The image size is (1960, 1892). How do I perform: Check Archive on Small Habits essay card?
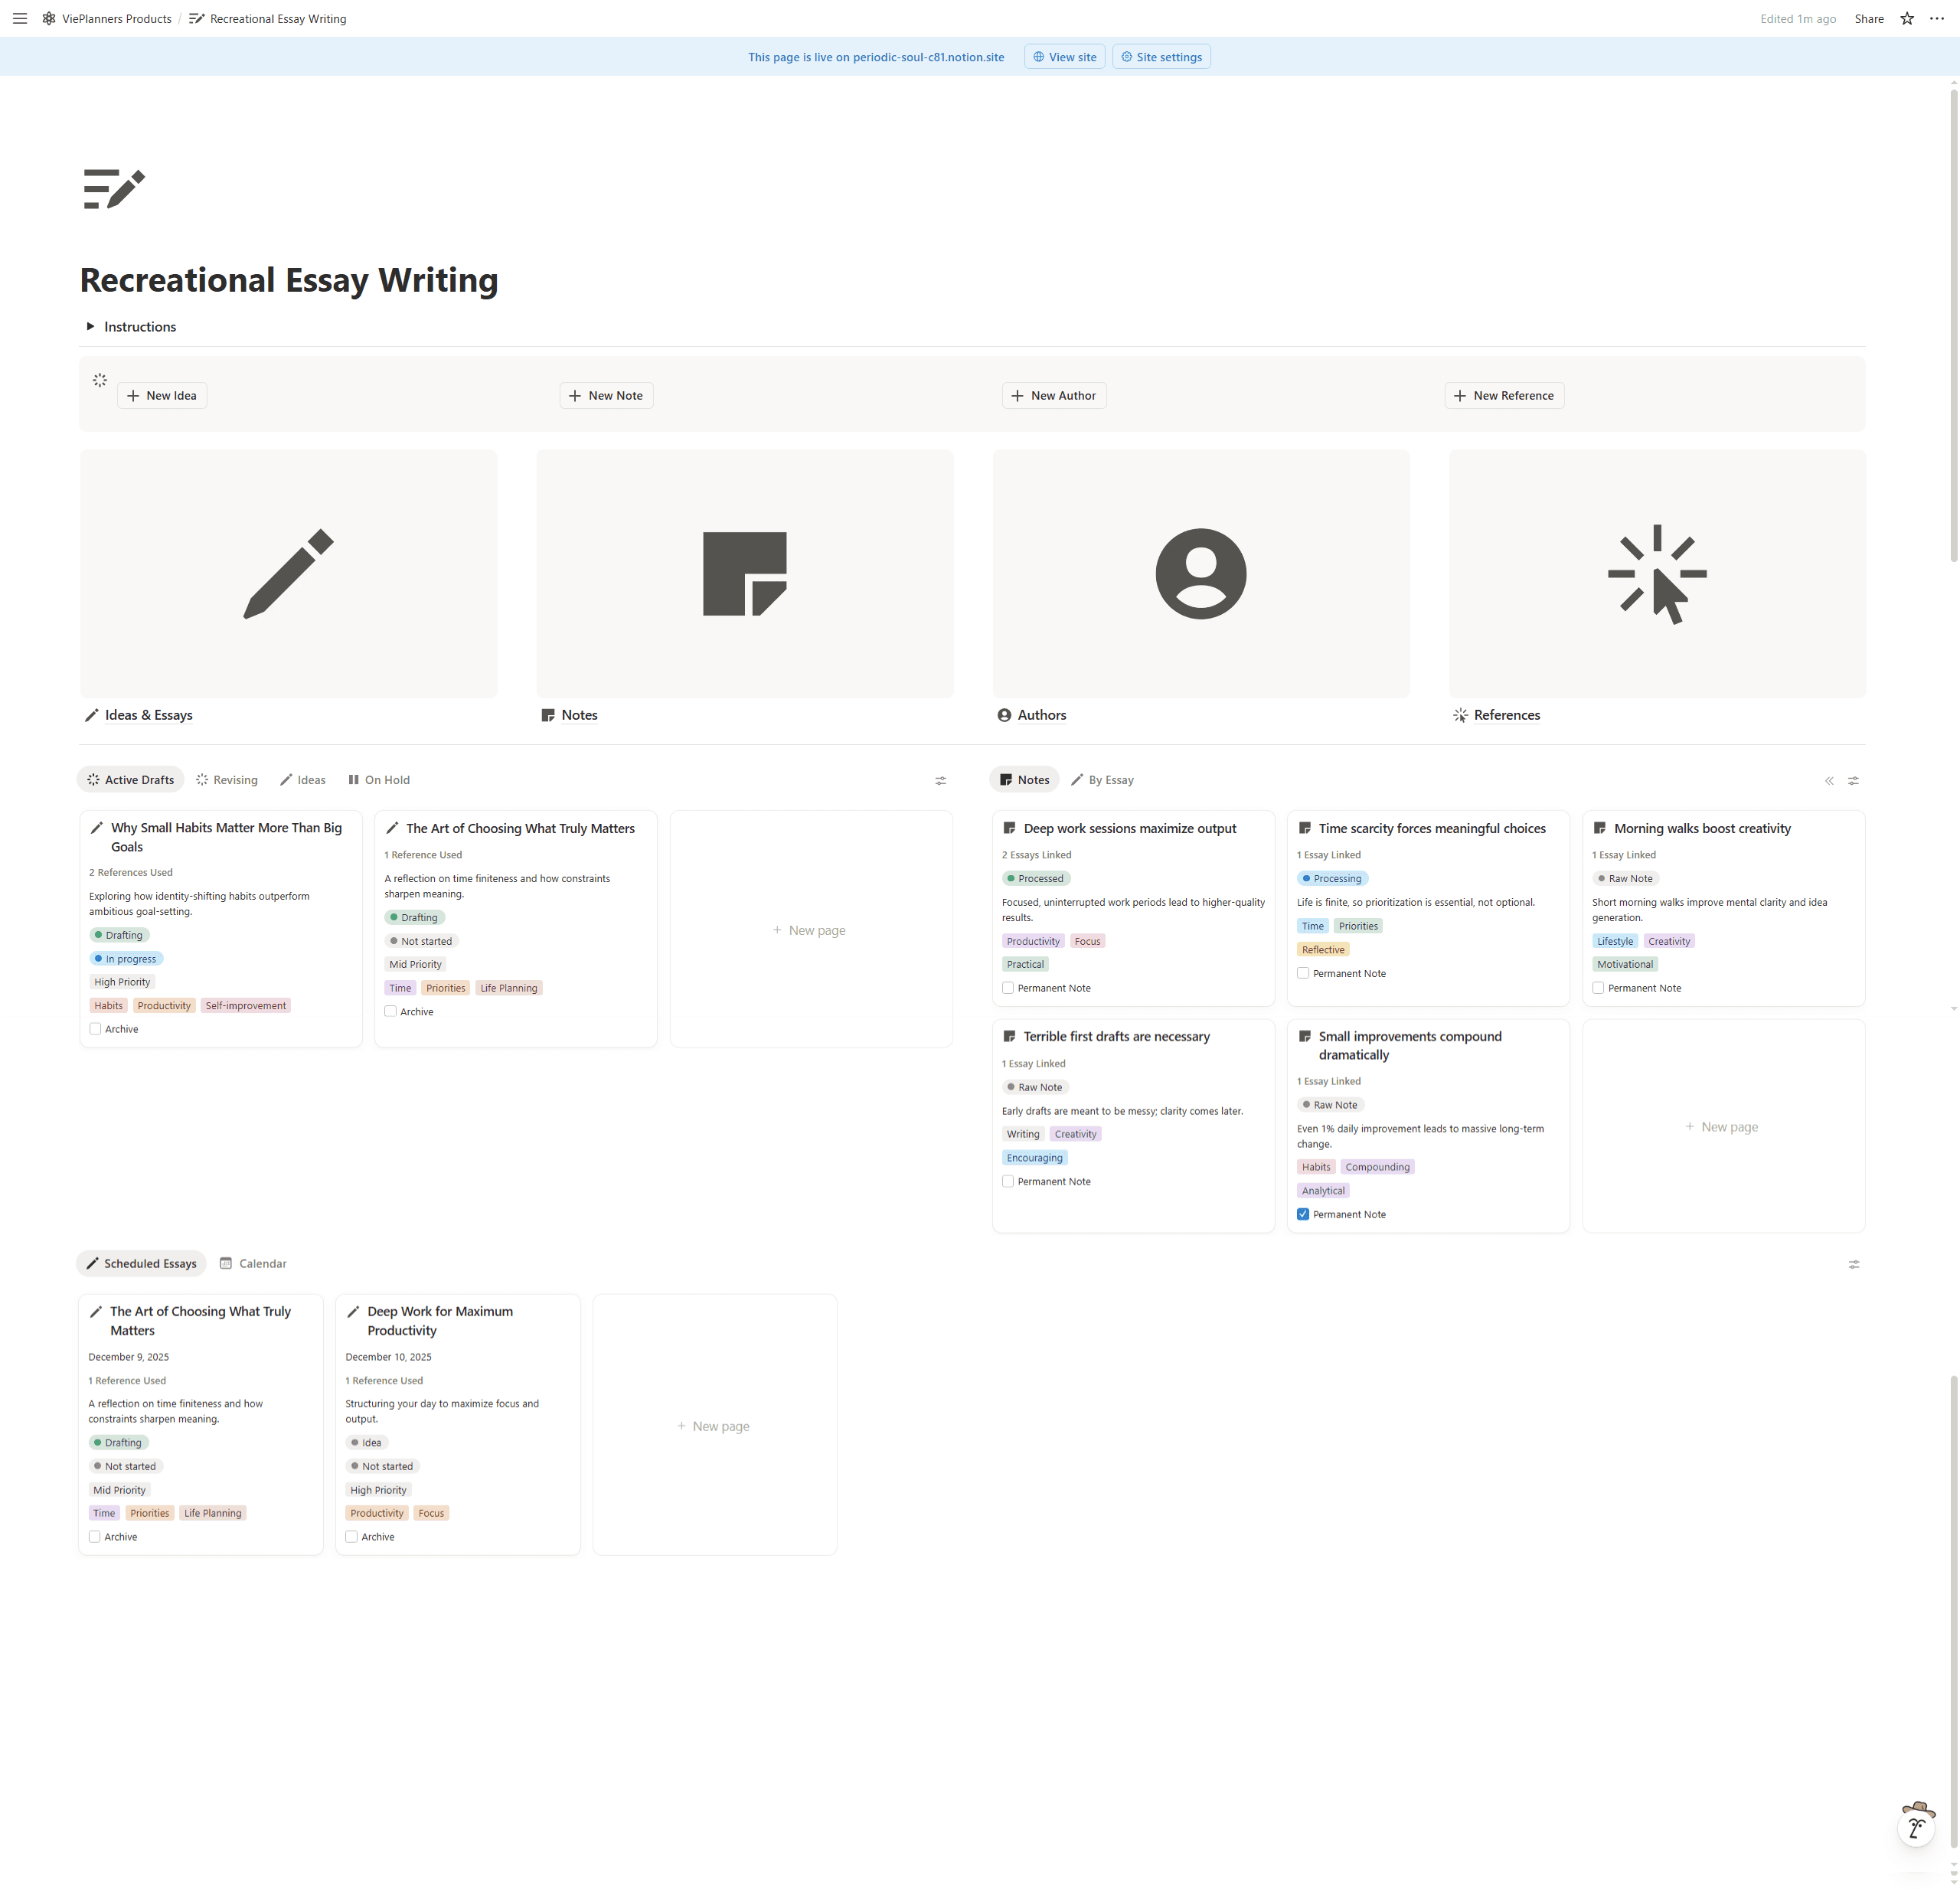(95, 1029)
